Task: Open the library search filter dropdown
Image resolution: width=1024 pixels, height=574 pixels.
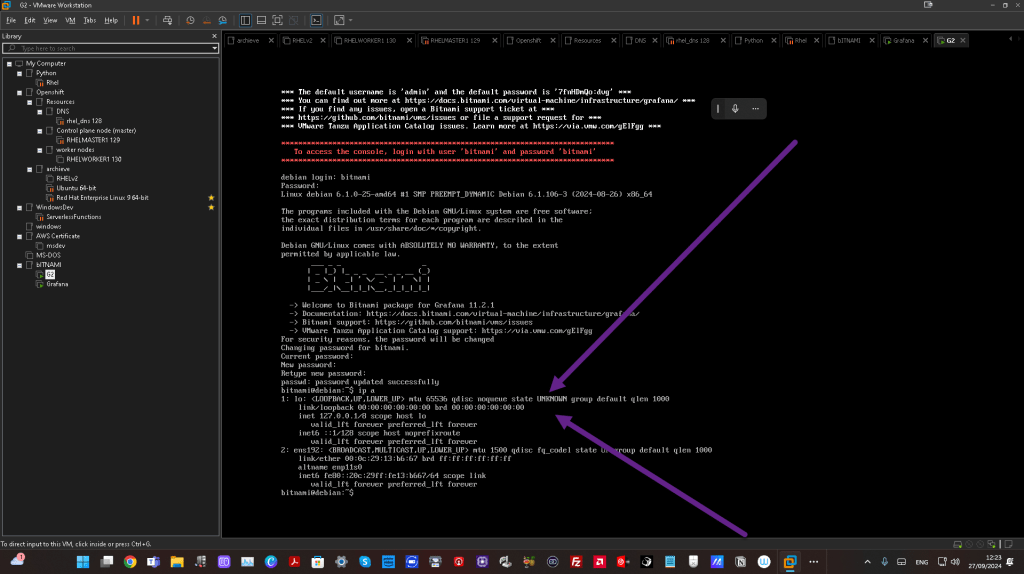Action: 214,48
